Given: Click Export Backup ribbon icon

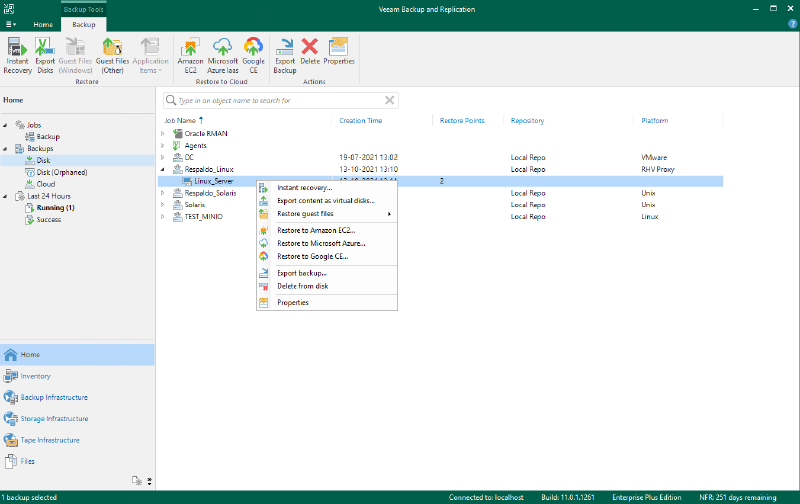Looking at the screenshot, I should point(285,55).
